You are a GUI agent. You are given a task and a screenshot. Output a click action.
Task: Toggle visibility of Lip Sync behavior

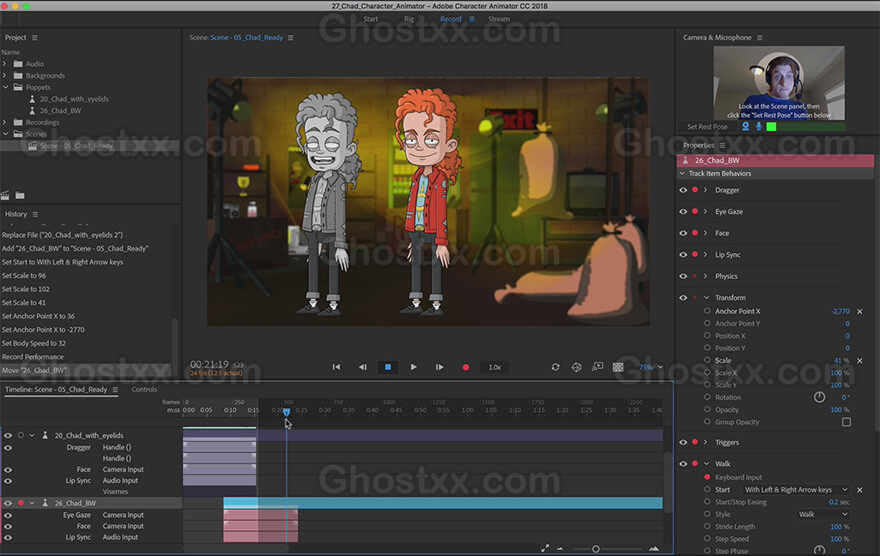pyautogui.click(x=683, y=255)
